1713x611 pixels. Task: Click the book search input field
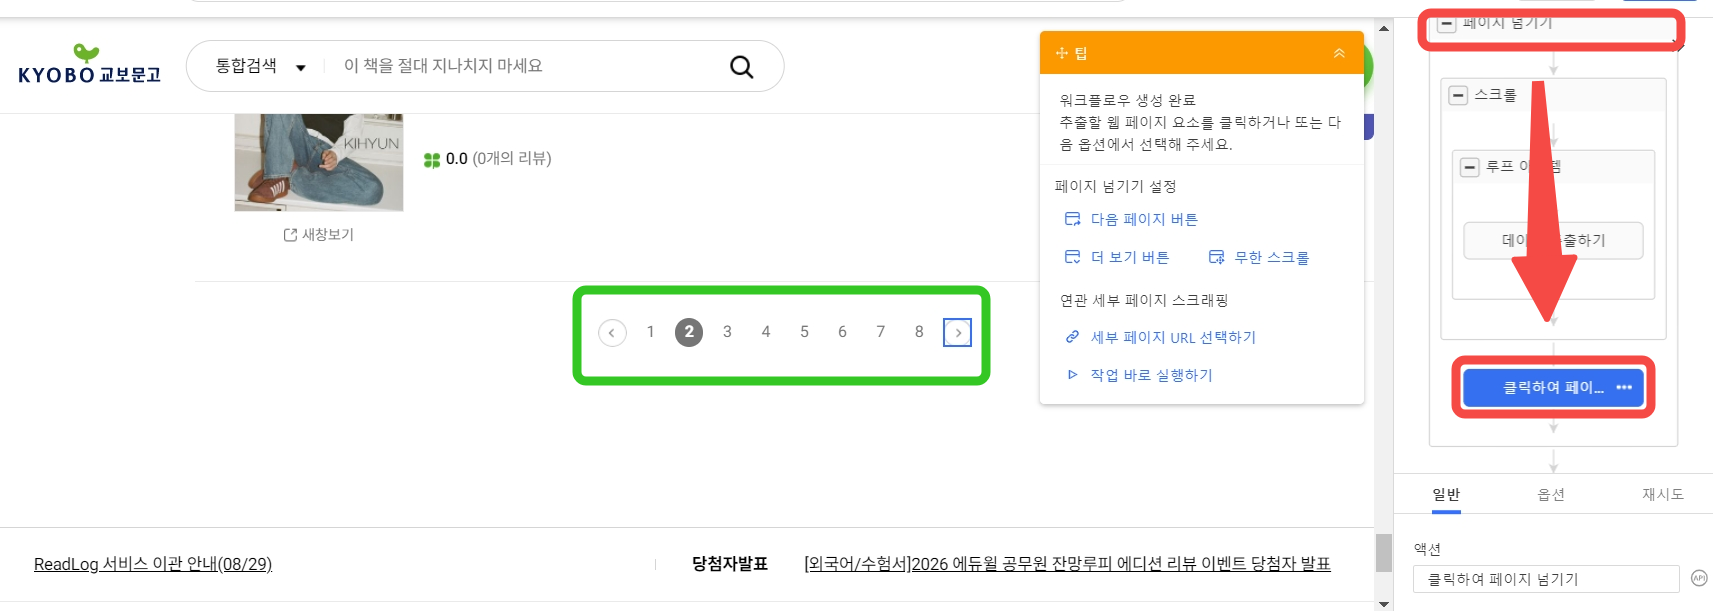click(530, 66)
